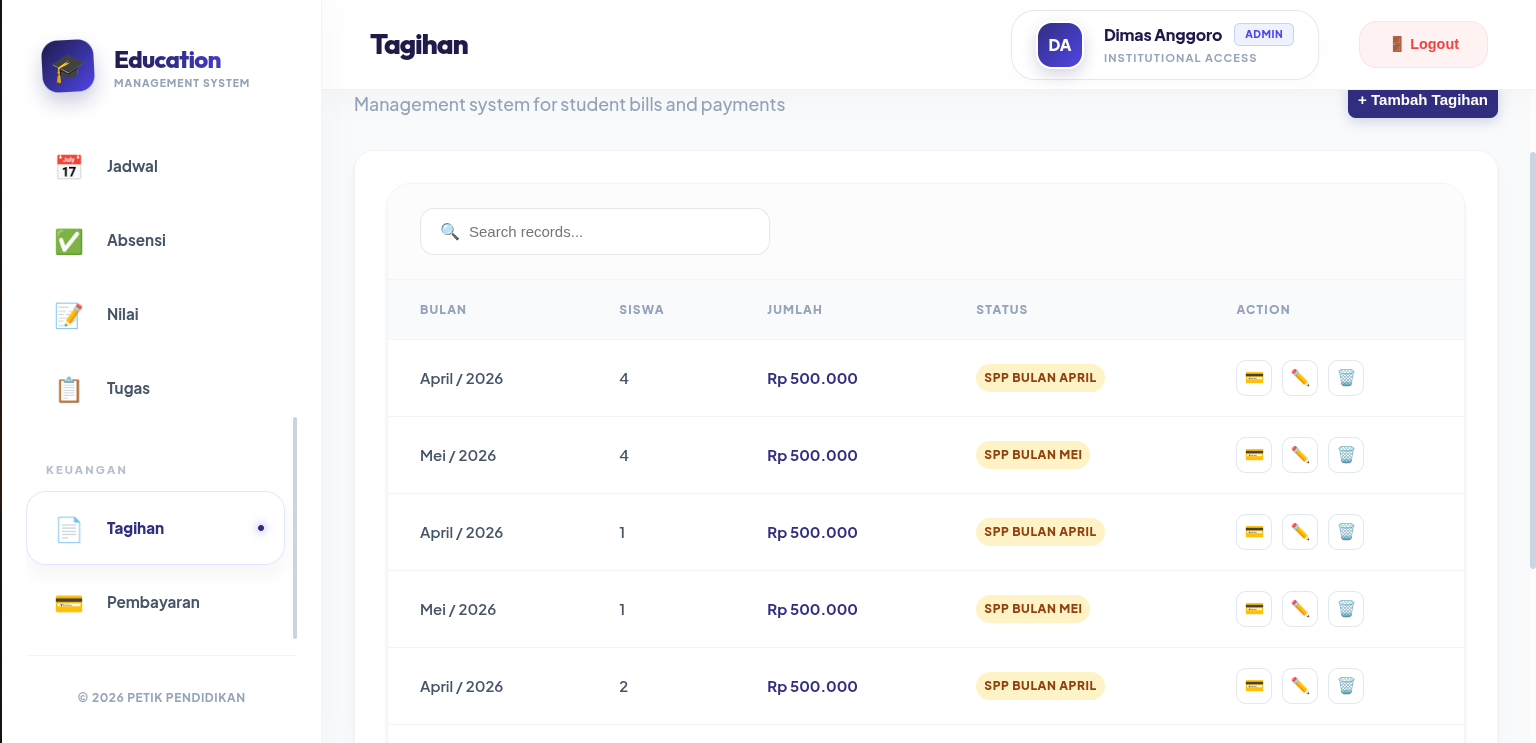Image resolution: width=1536 pixels, height=743 pixels.
Task: Edit the April / 2026 bill for siswa 2
Action: tap(1300, 686)
